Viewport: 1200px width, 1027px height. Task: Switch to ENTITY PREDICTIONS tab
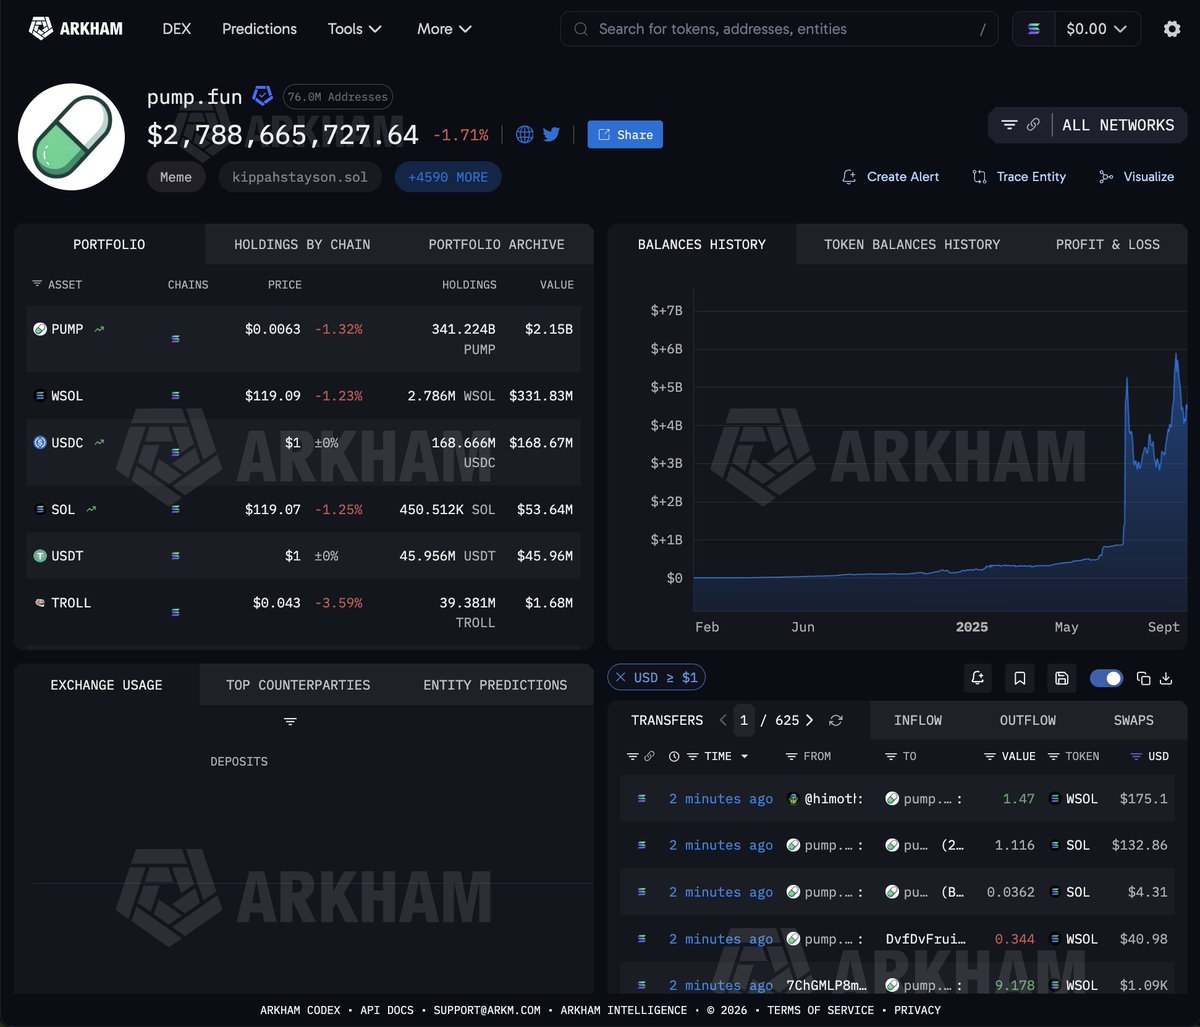tap(495, 685)
